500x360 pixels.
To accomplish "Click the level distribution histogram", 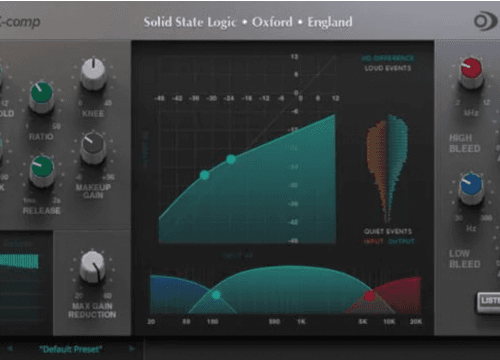I will pos(388,168).
